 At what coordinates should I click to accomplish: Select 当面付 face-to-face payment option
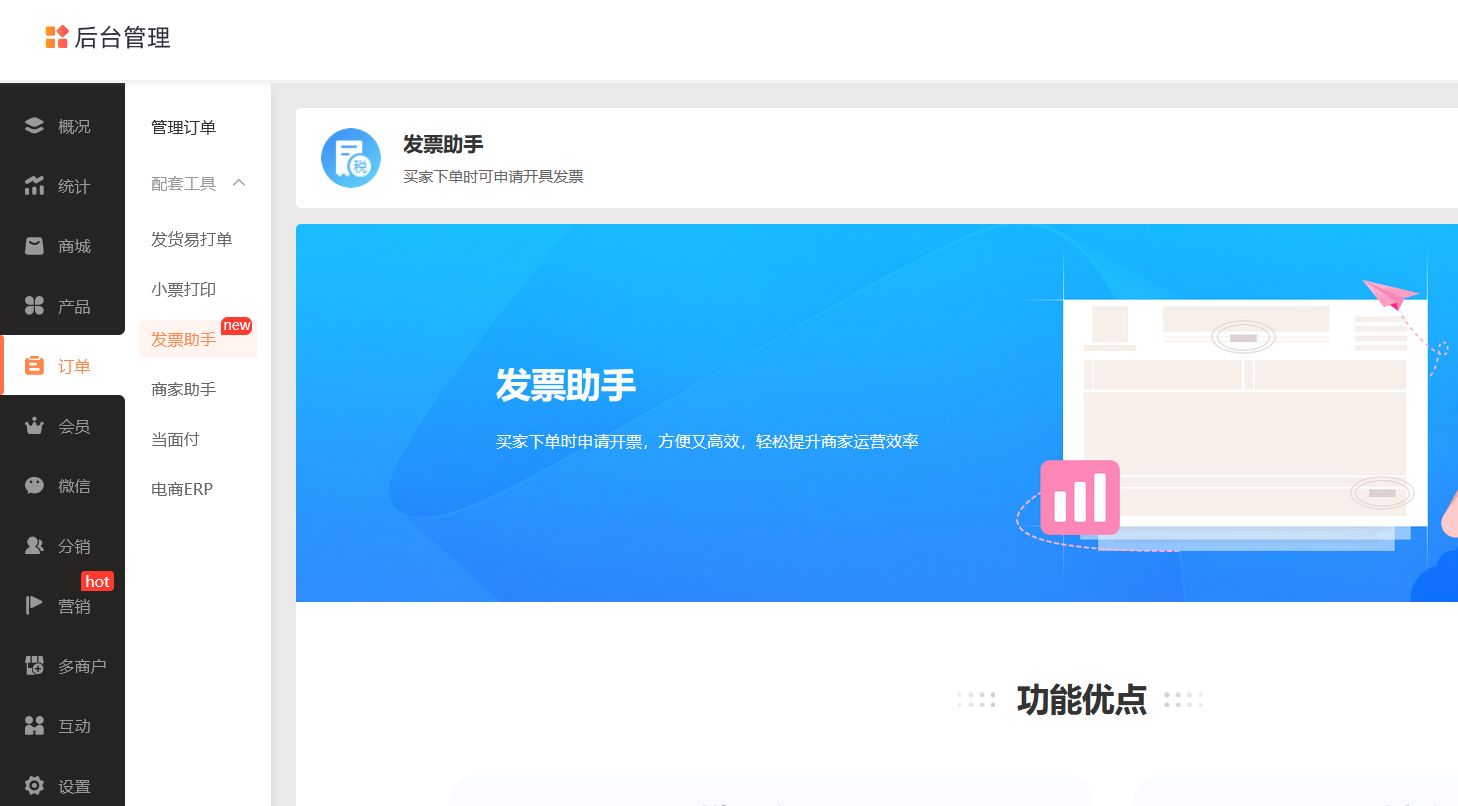pos(175,439)
